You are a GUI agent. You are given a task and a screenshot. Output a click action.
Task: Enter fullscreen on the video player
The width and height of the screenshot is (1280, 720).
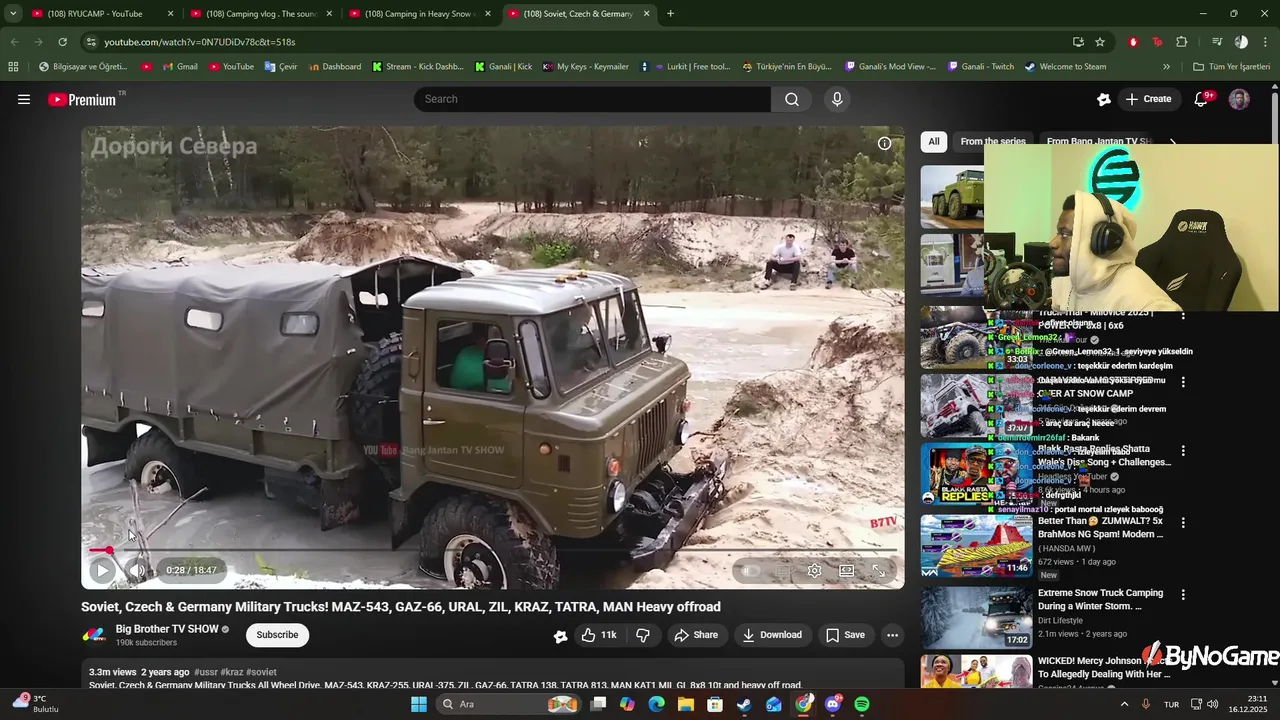pyautogui.click(x=878, y=570)
